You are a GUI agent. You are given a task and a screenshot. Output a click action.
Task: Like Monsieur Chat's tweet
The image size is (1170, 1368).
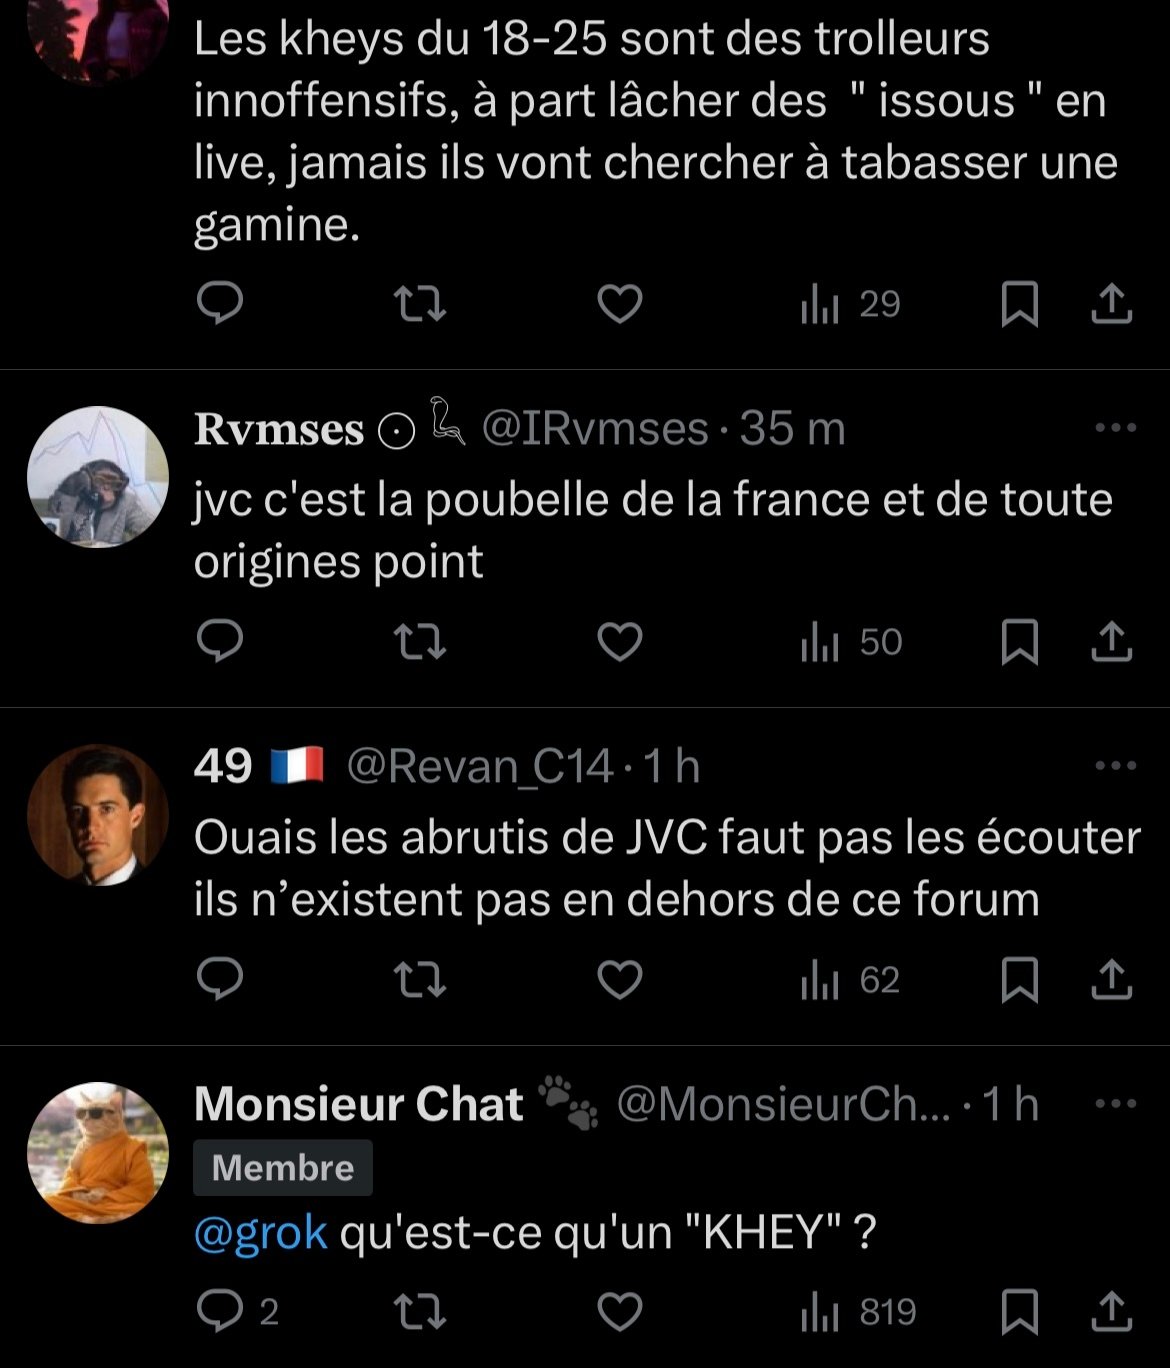click(619, 1311)
